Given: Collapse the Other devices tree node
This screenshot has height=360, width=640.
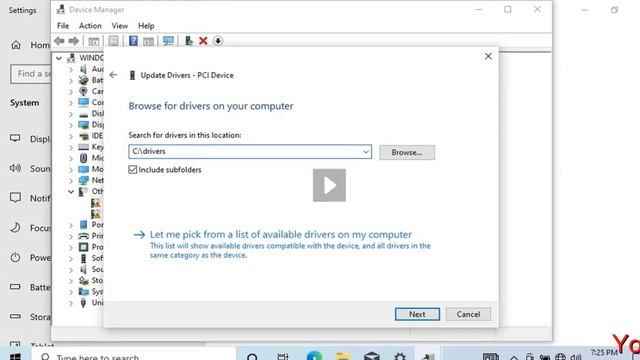Looking at the screenshot, I should pyautogui.click(x=71, y=191).
